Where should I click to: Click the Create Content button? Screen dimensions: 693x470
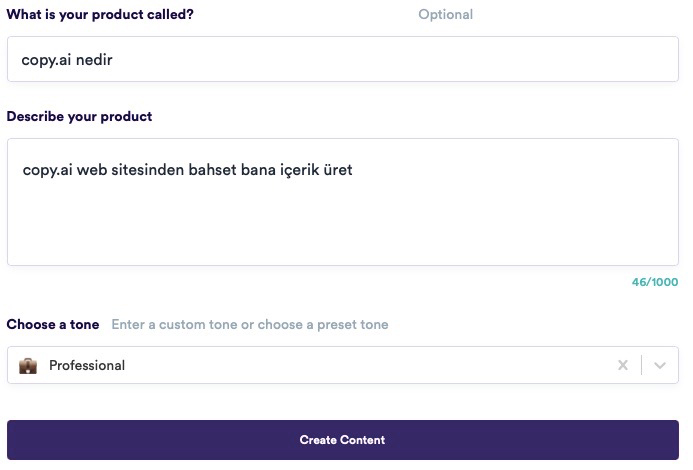[343, 440]
